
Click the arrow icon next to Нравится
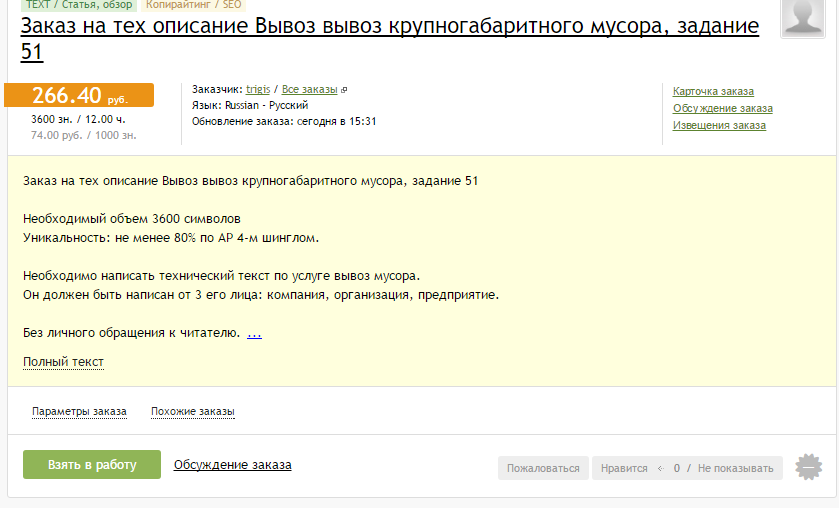(661, 468)
